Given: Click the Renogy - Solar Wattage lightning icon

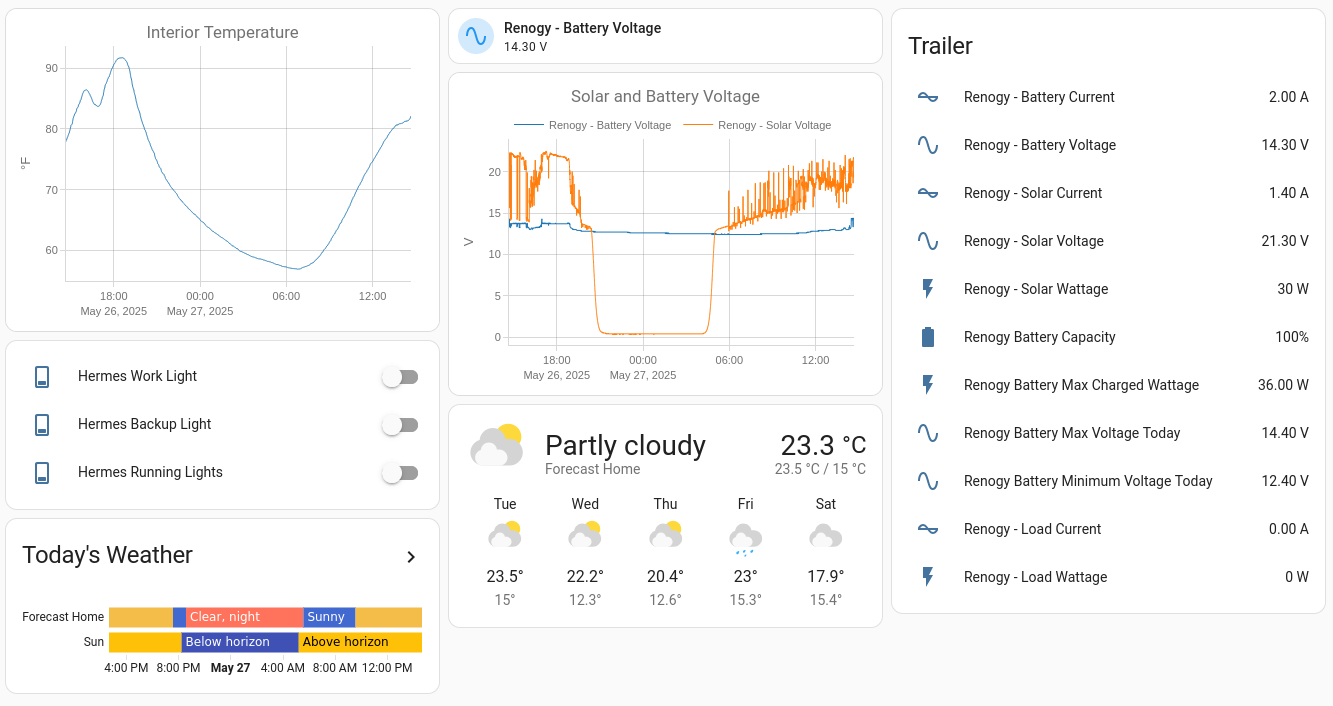Looking at the screenshot, I should coord(928,289).
